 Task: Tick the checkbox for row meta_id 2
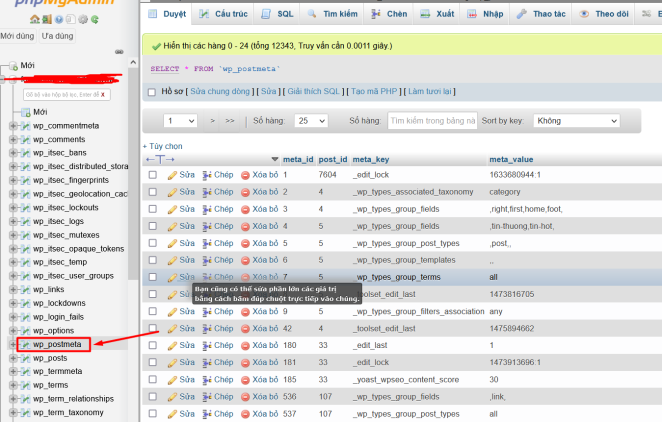(153, 192)
